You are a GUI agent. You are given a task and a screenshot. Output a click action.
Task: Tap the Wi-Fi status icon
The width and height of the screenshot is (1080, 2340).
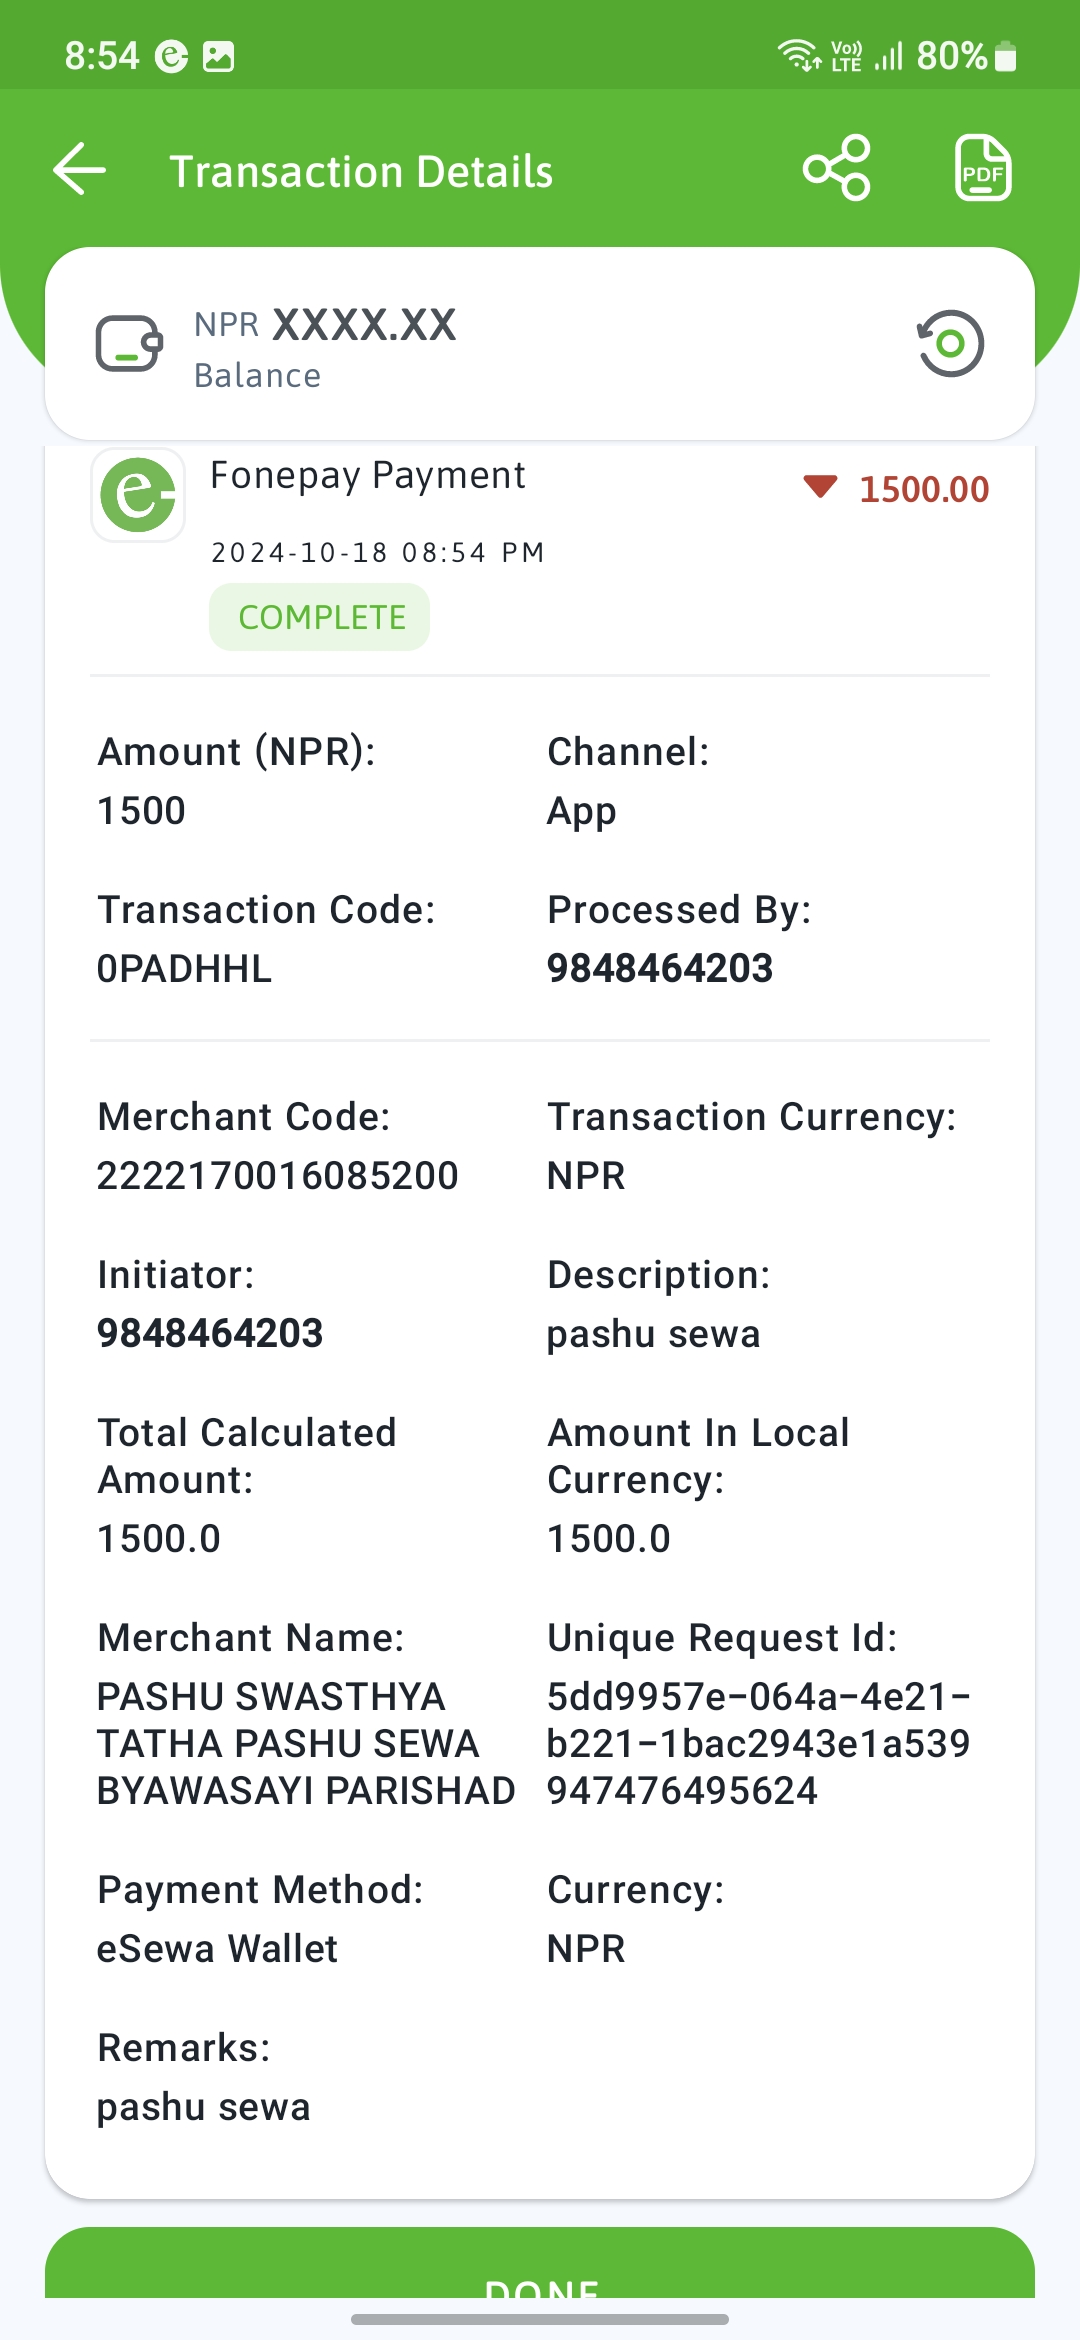[x=798, y=56]
